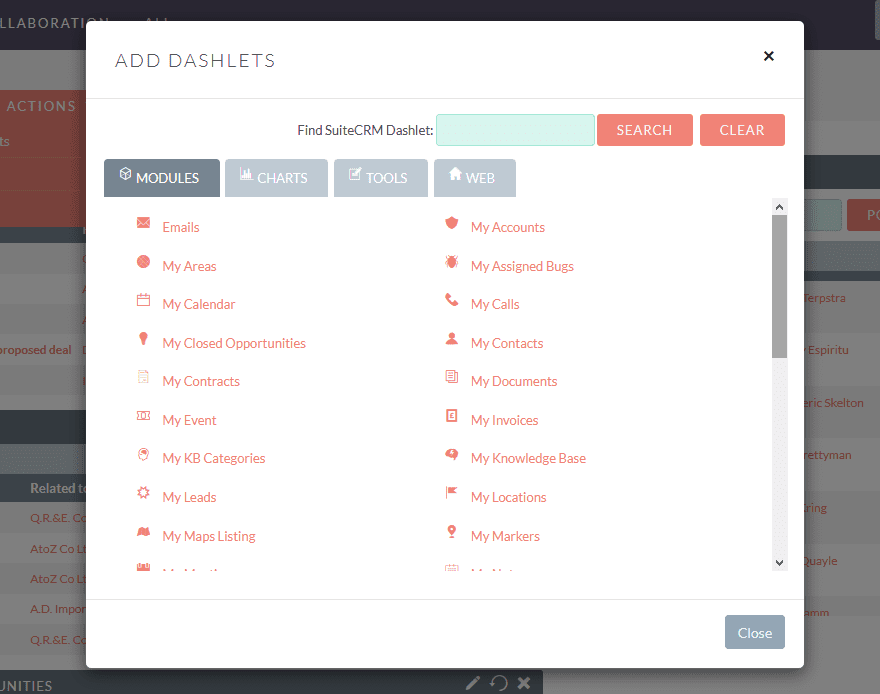The height and width of the screenshot is (694, 880).
Task: Switch to the Charts tab
Action: pos(276,178)
